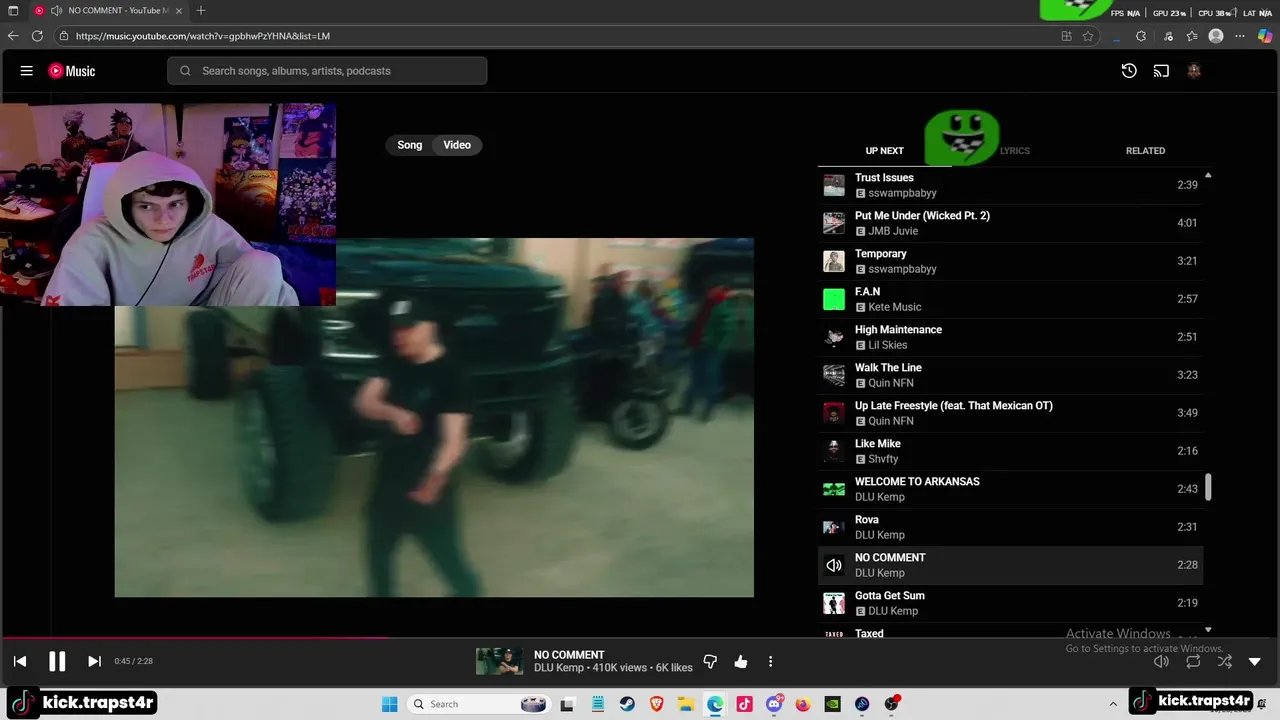1280x720 pixels.
Task: Mute the player volume
Action: pyautogui.click(x=1161, y=661)
